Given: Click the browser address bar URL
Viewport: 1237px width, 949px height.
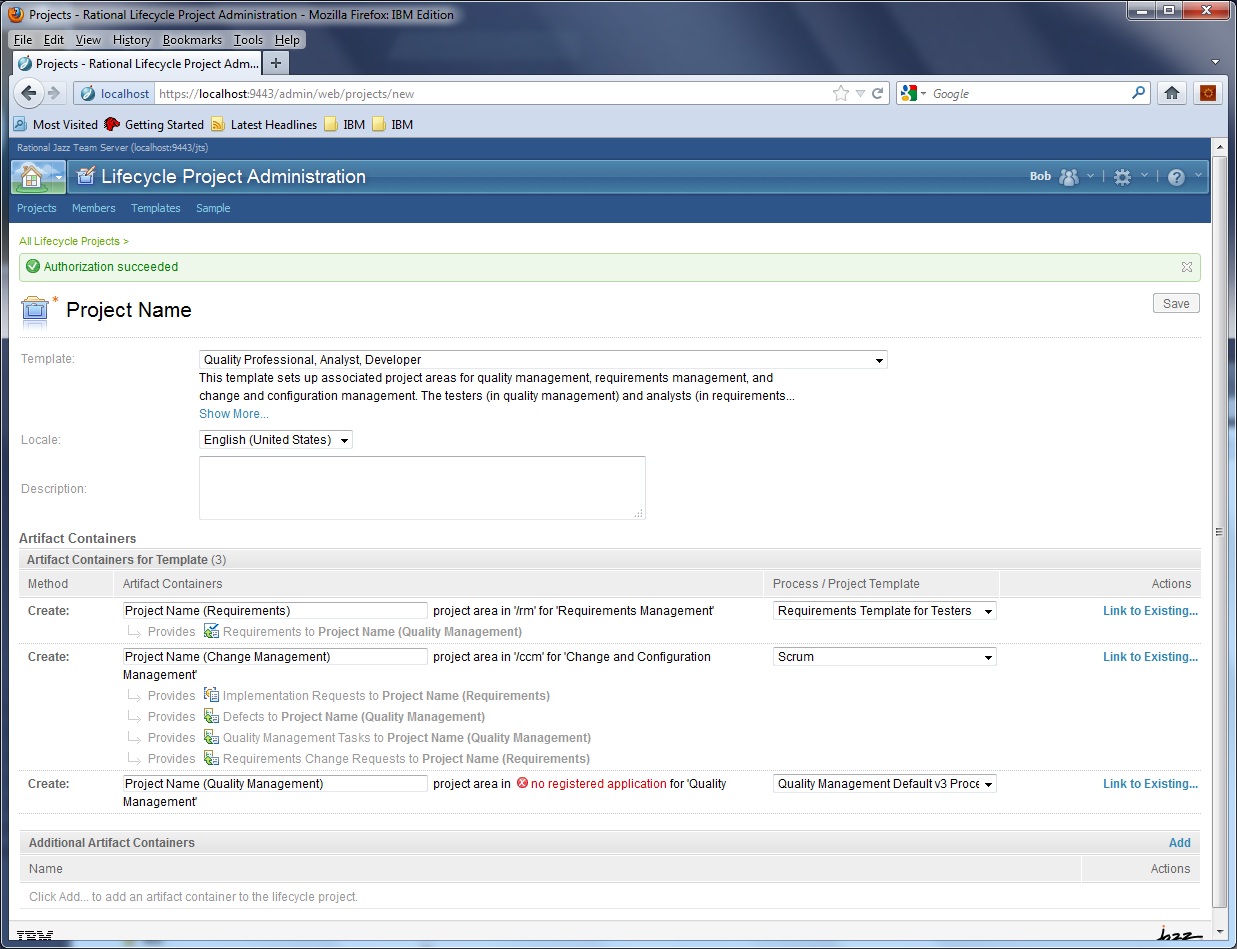Looking at the screenshot, I should [493, 94].
